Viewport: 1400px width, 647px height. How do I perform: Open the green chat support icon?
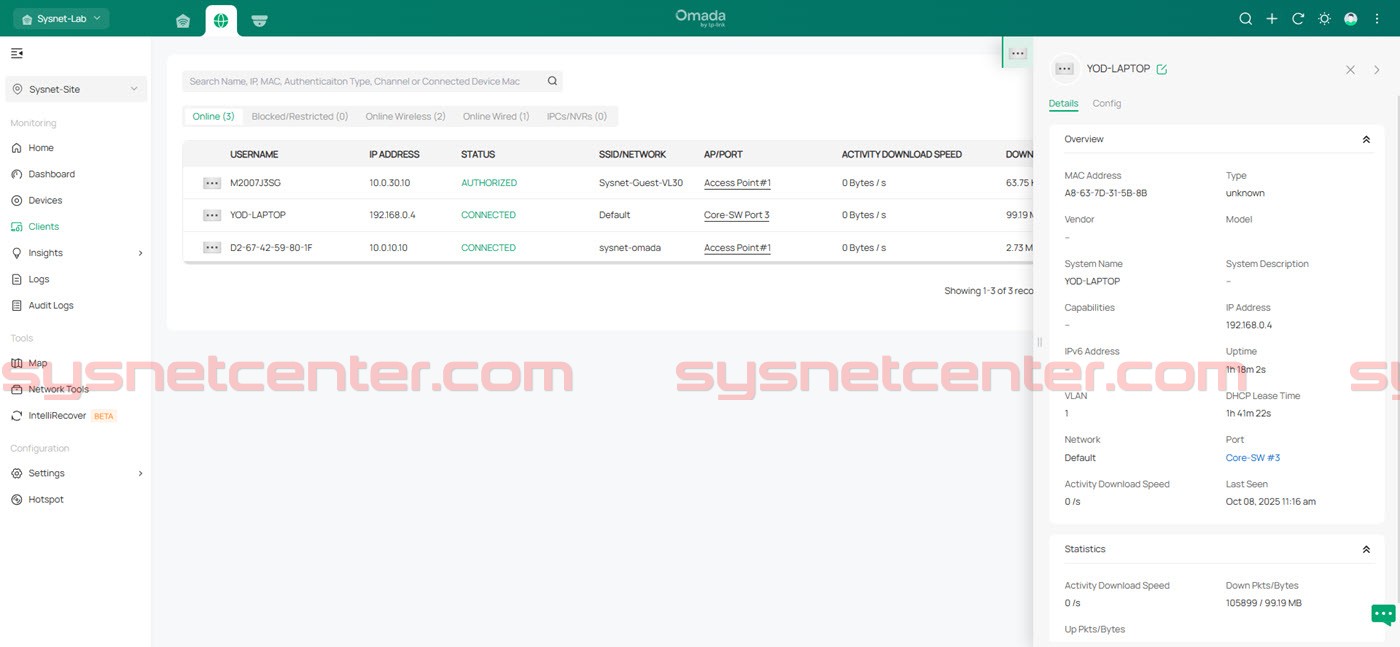(x=1382, y=614)
